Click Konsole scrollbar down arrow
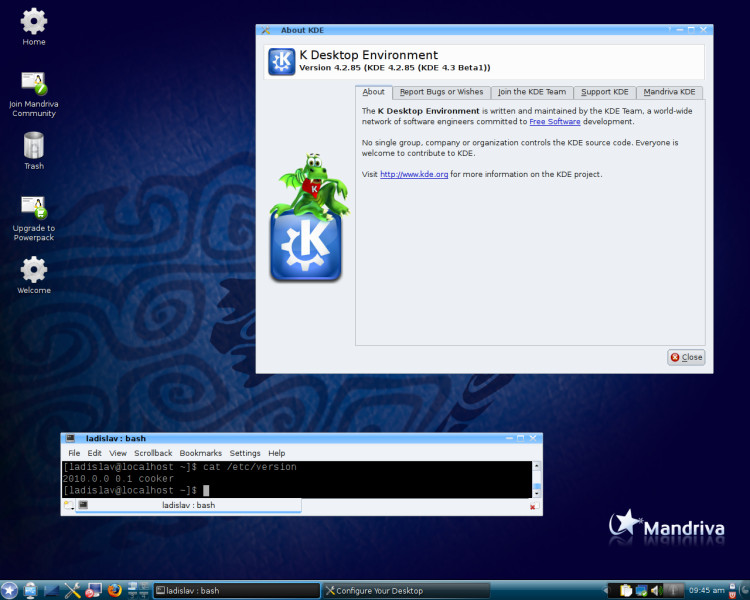The height and width of the screenshot is (600, 750). (x=537, y=493)
